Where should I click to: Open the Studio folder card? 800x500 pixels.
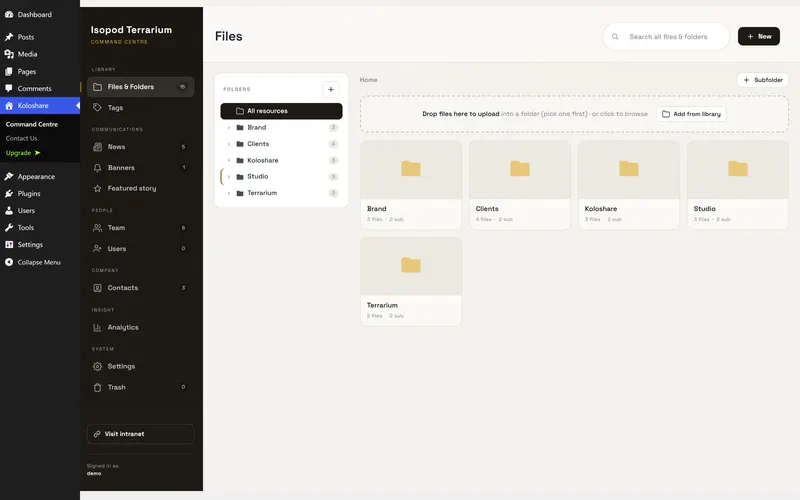tap(738, 185)
